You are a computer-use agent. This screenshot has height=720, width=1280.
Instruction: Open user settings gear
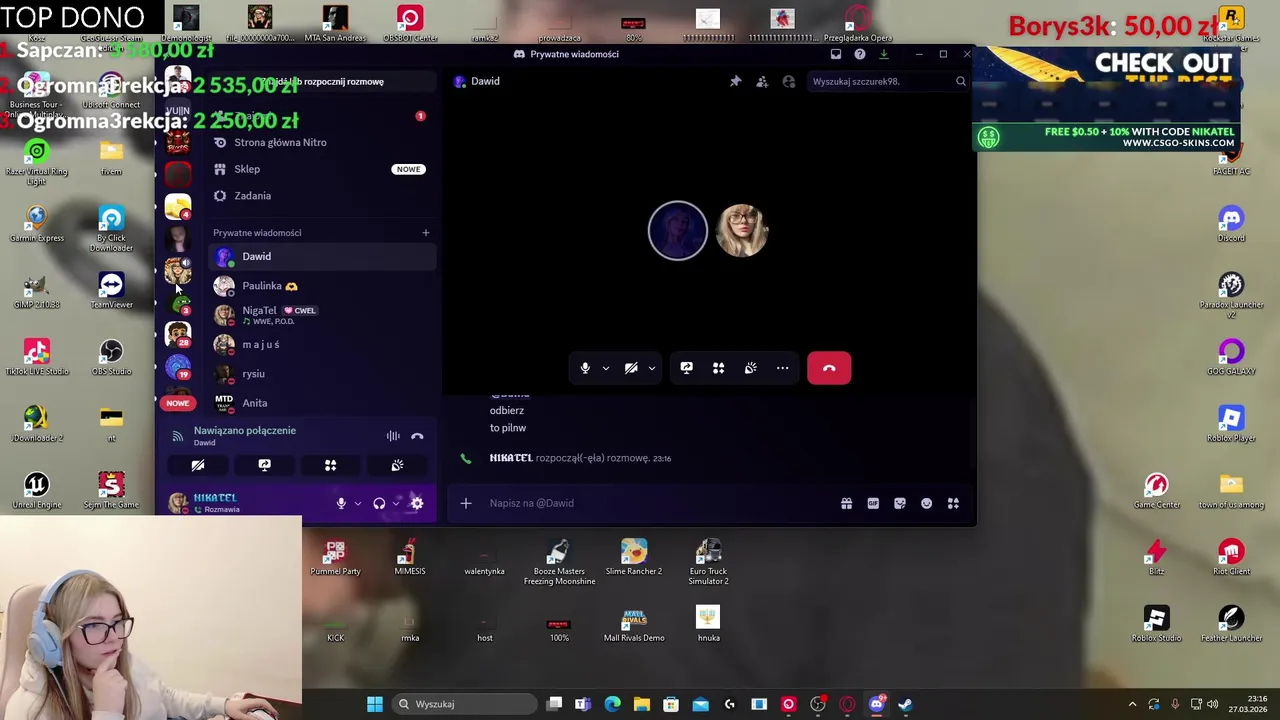(417, 504)
